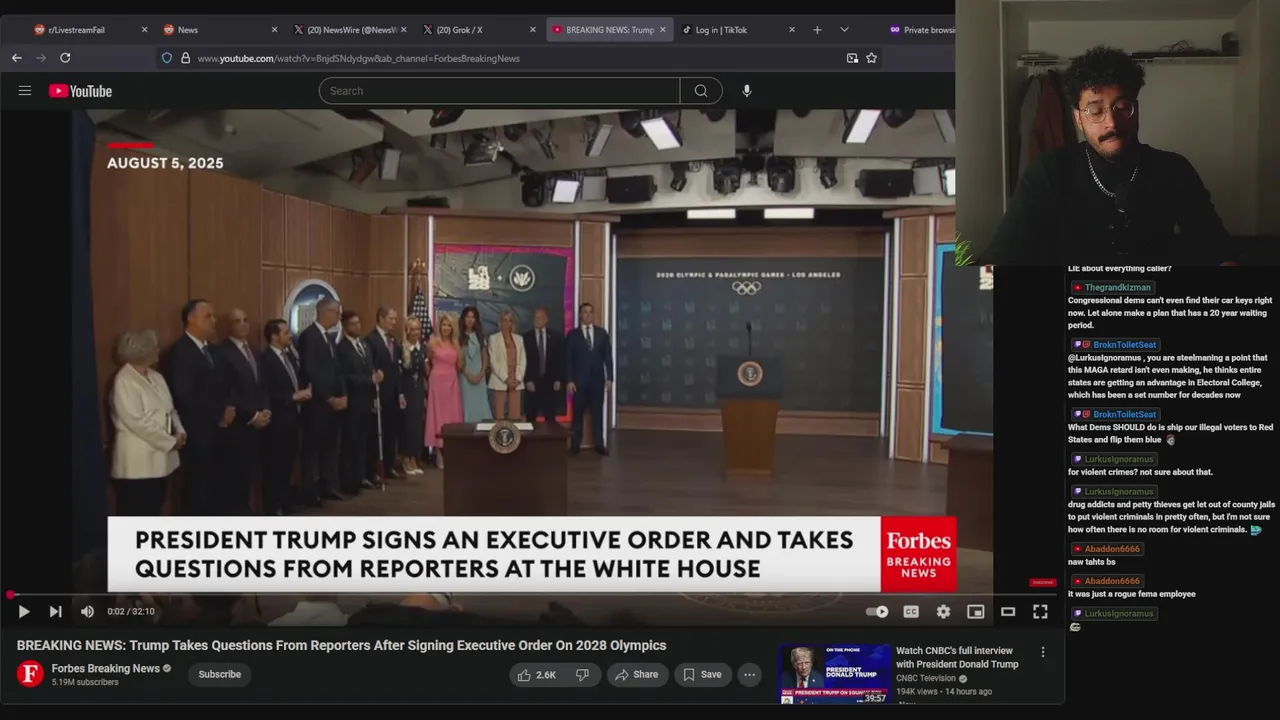The image size is (1280, 720).
Task: Open picture-in-picture icon in address bar
Action: (852, 58)
